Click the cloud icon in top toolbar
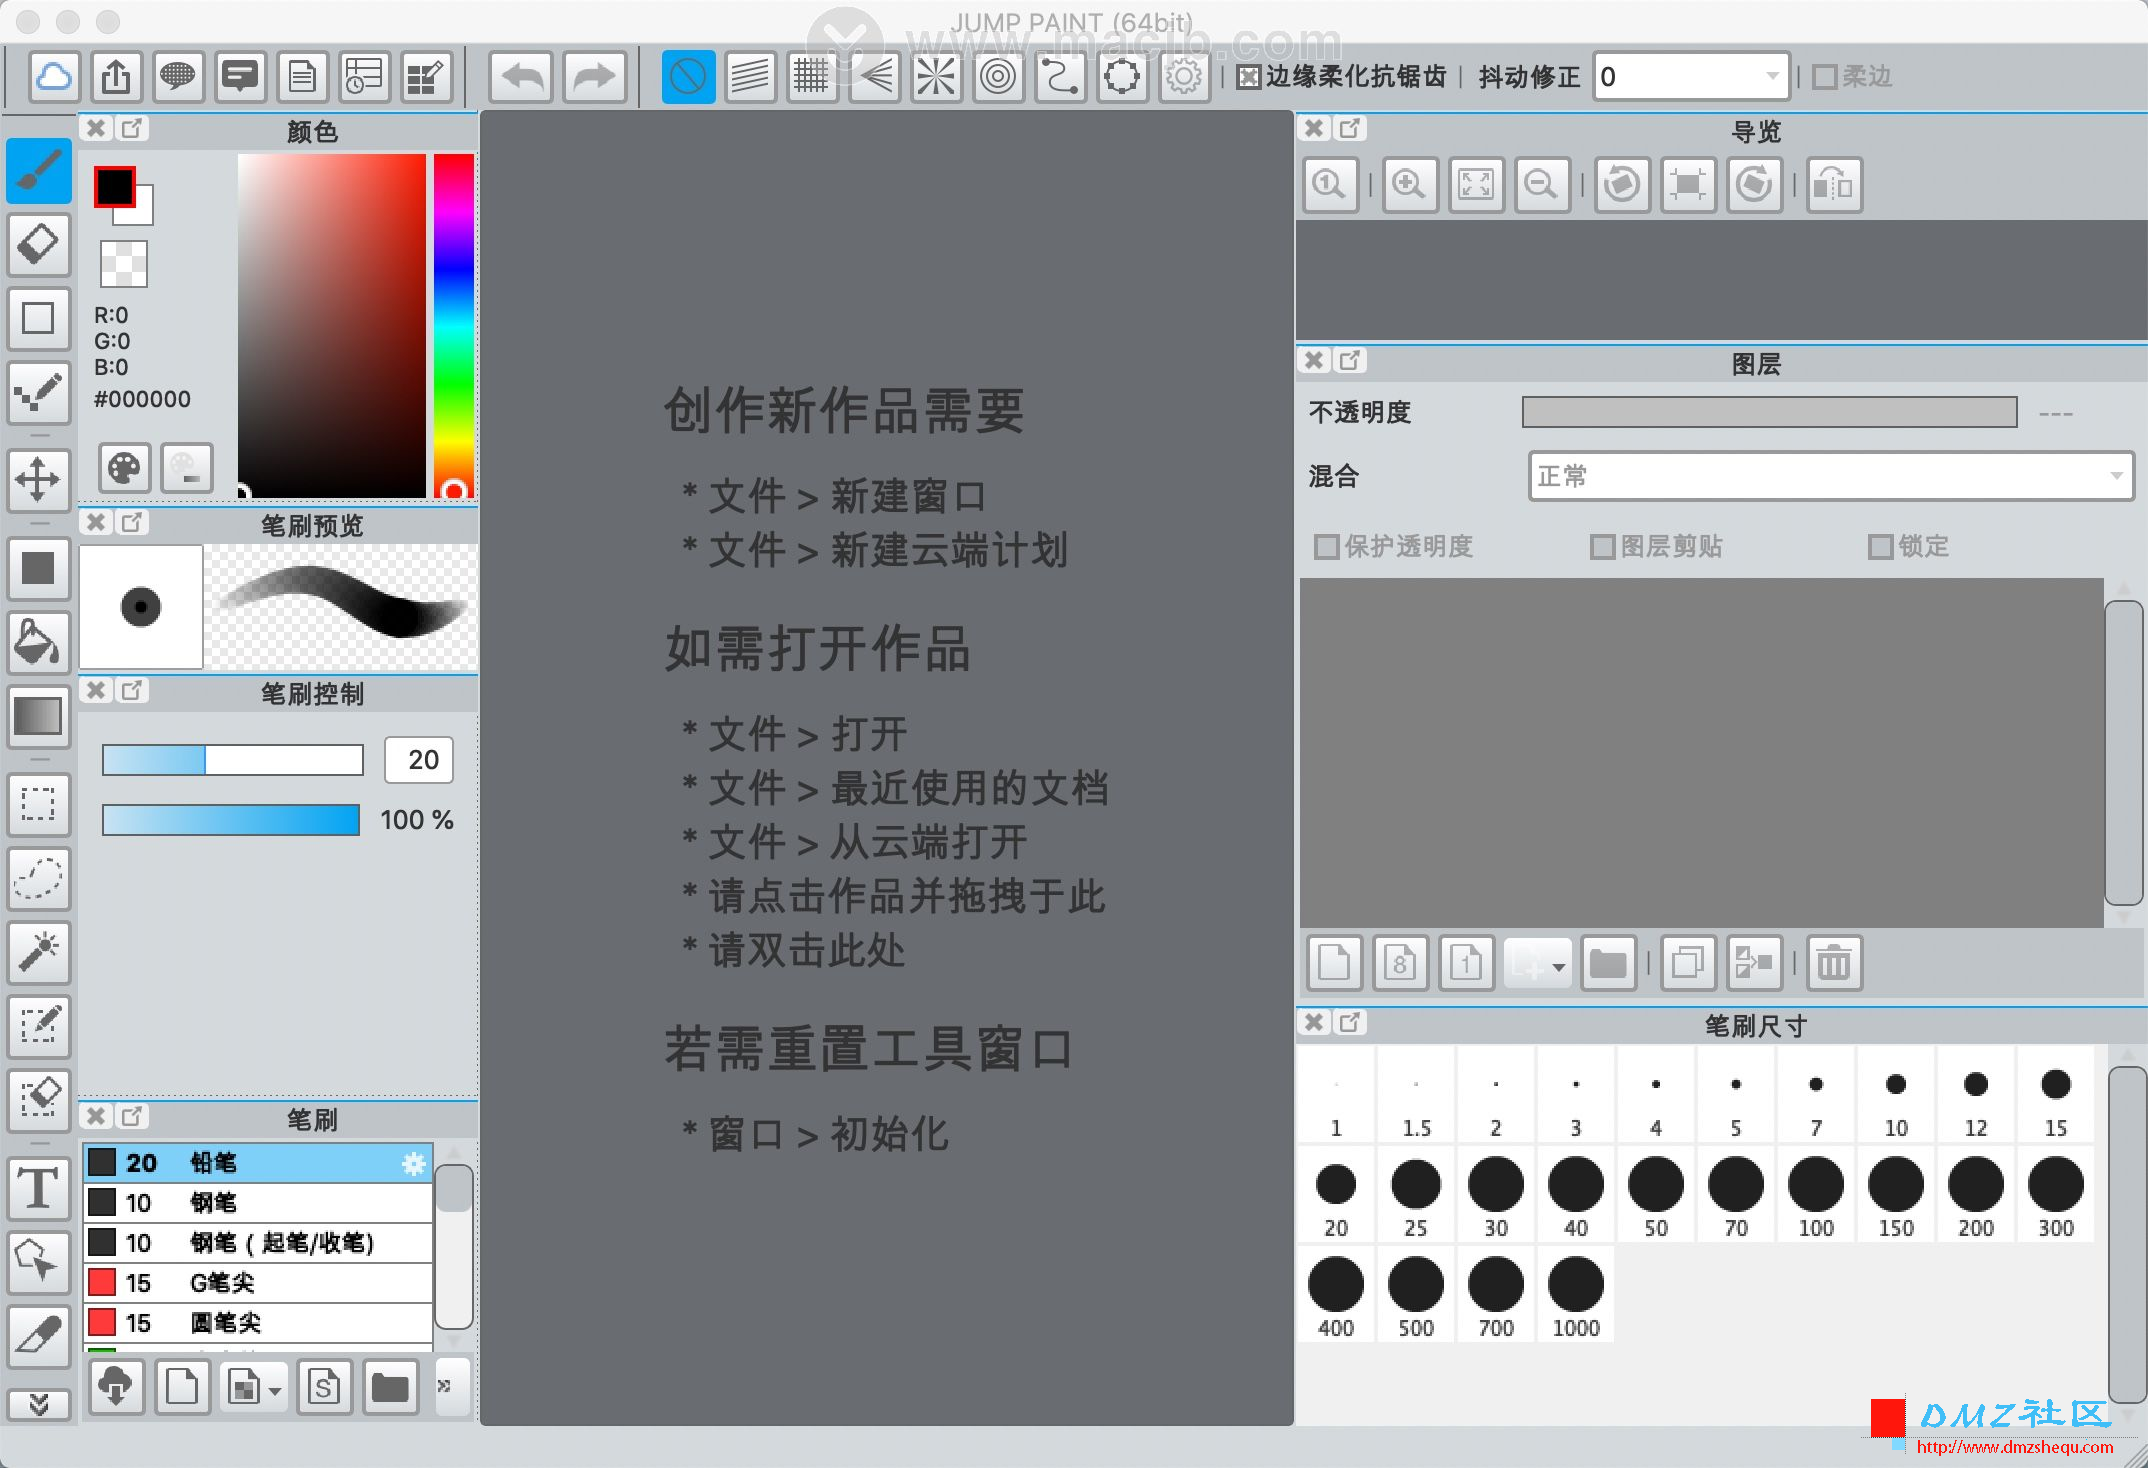The width and height of the screenshot is (2148, 1468). pos(54,76)
